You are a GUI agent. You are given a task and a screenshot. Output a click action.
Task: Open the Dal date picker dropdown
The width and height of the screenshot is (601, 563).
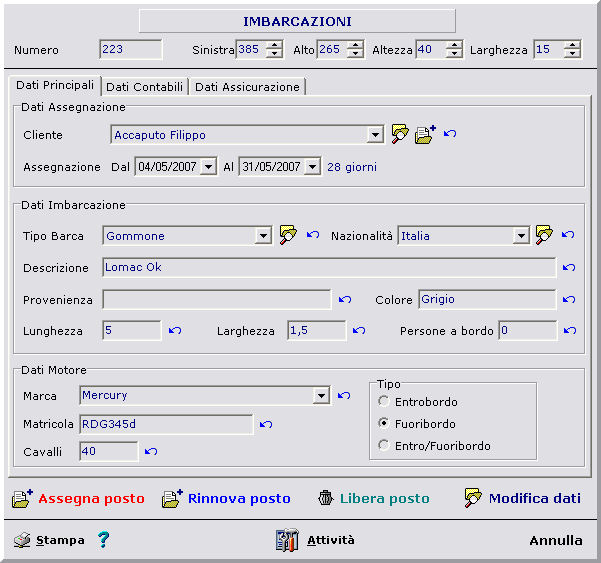coord(209,167)
